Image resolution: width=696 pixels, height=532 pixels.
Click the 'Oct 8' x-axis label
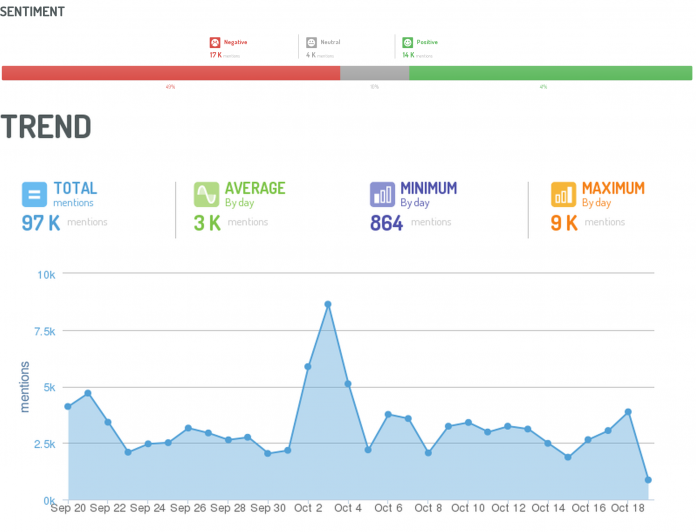click(428, 508)
